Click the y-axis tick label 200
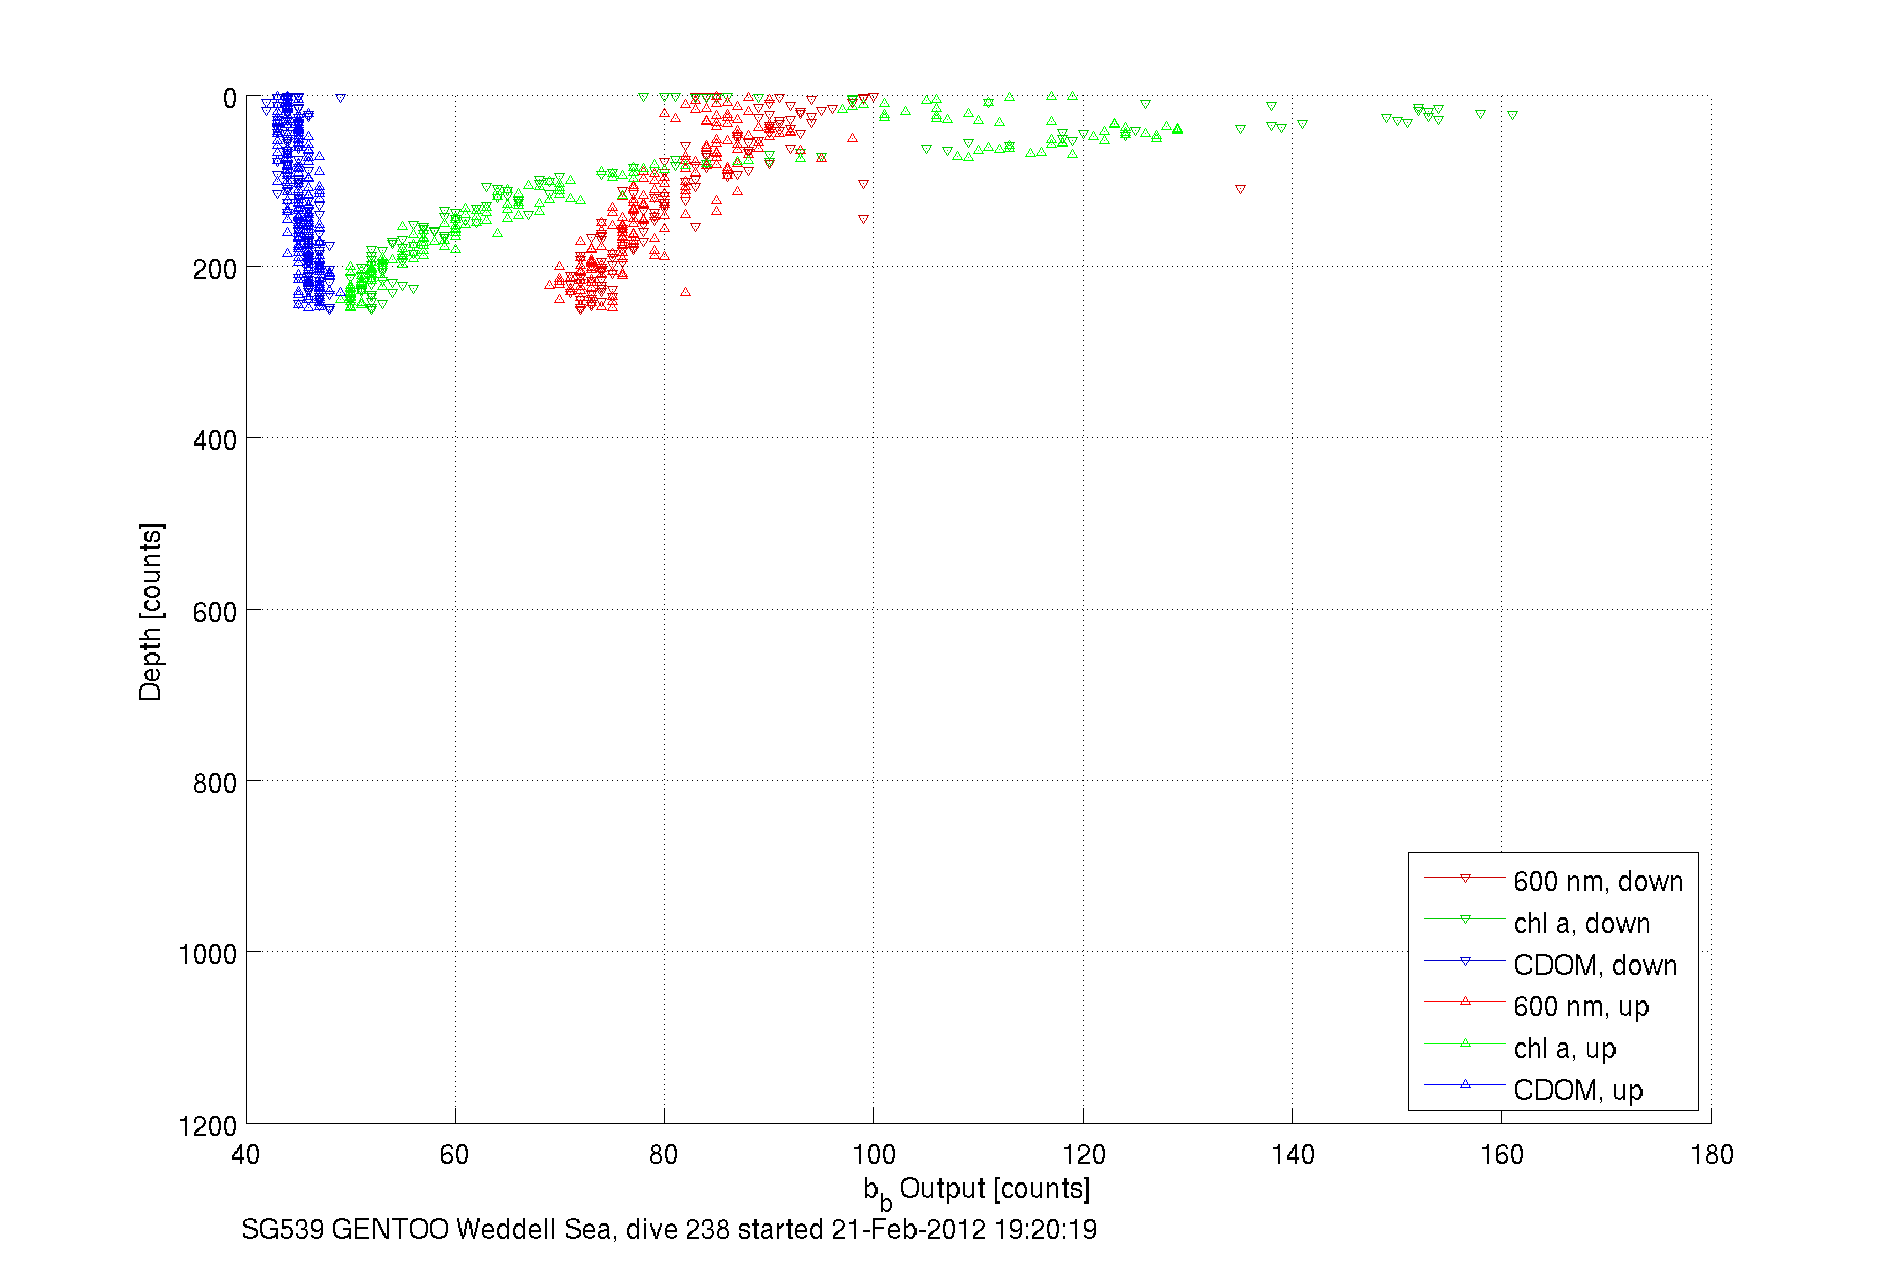1891x1262 pixels. click(214, 269)
